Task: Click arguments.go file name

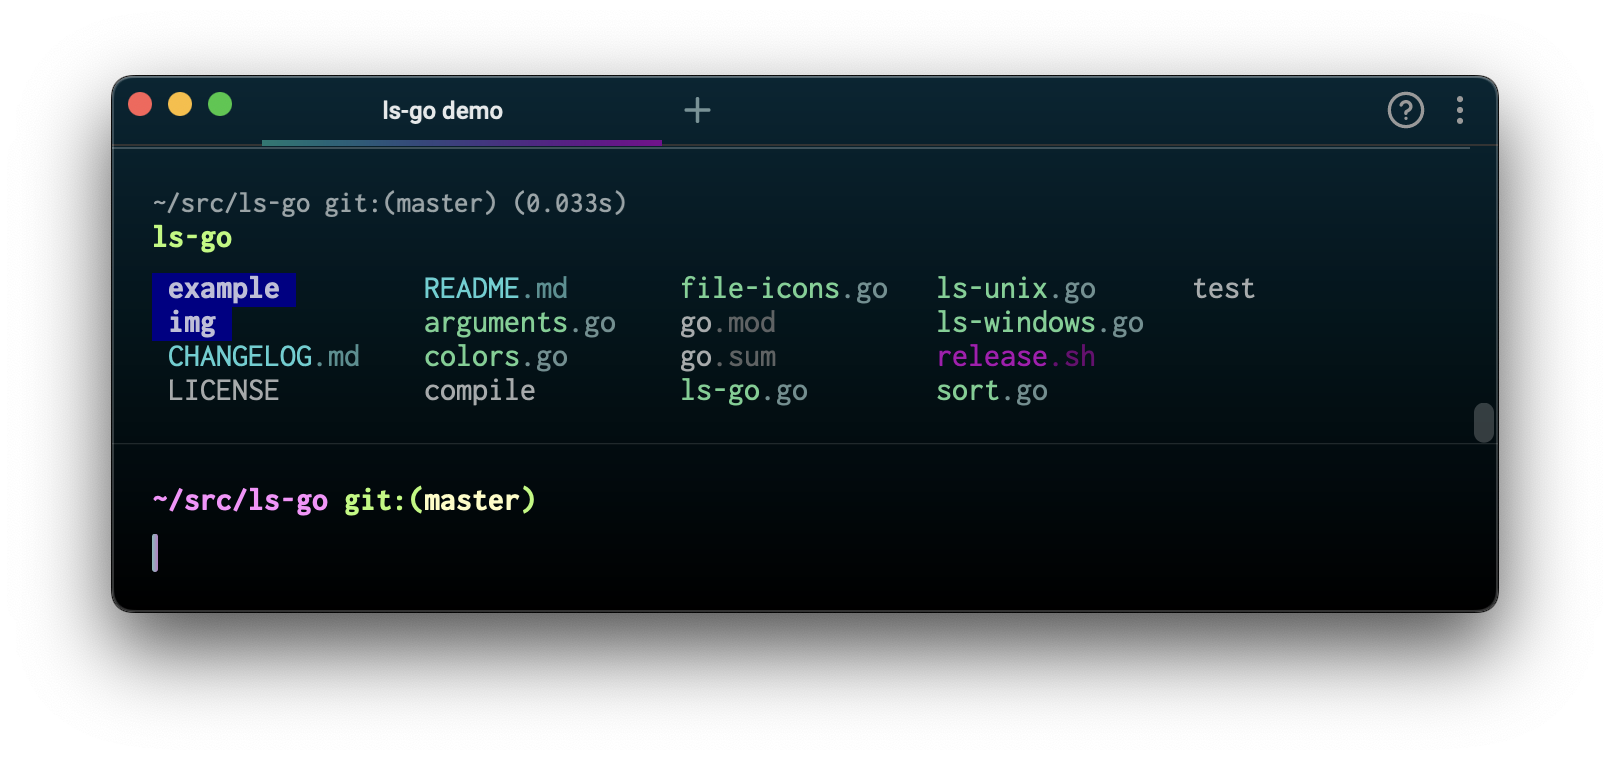Action: (x=520, y=323)
